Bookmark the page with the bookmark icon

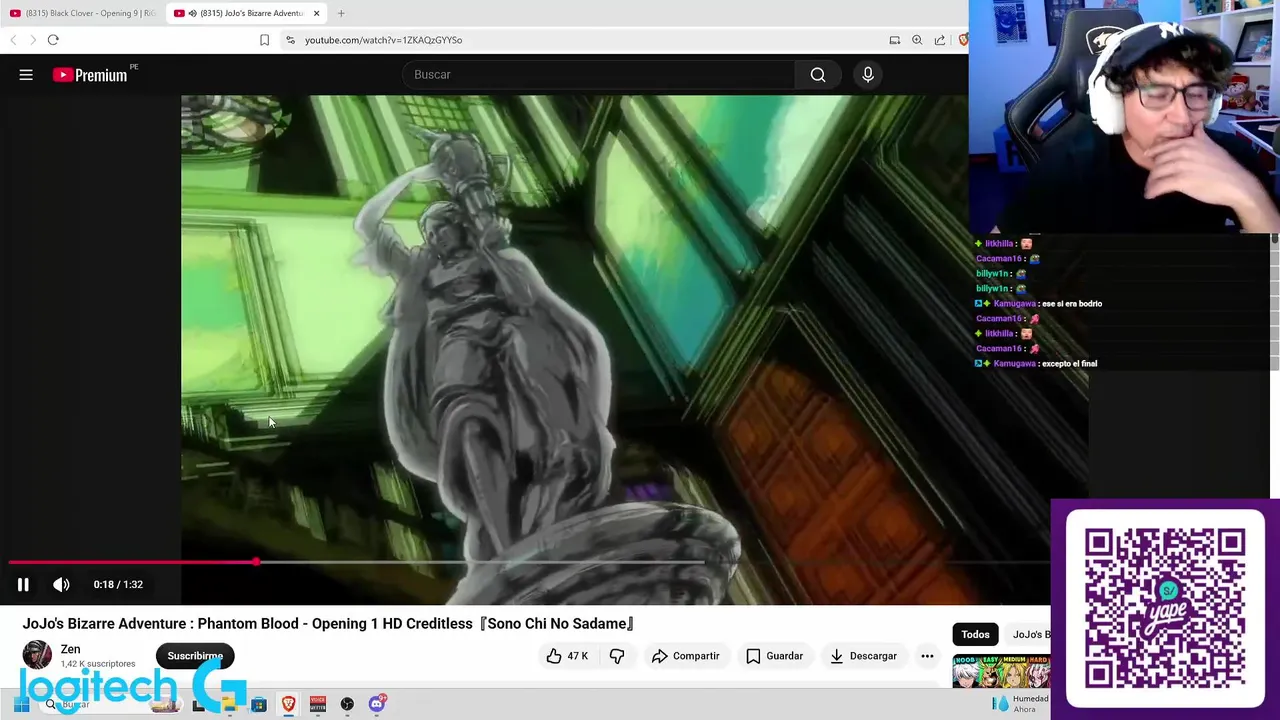click(x=264, y=40)
